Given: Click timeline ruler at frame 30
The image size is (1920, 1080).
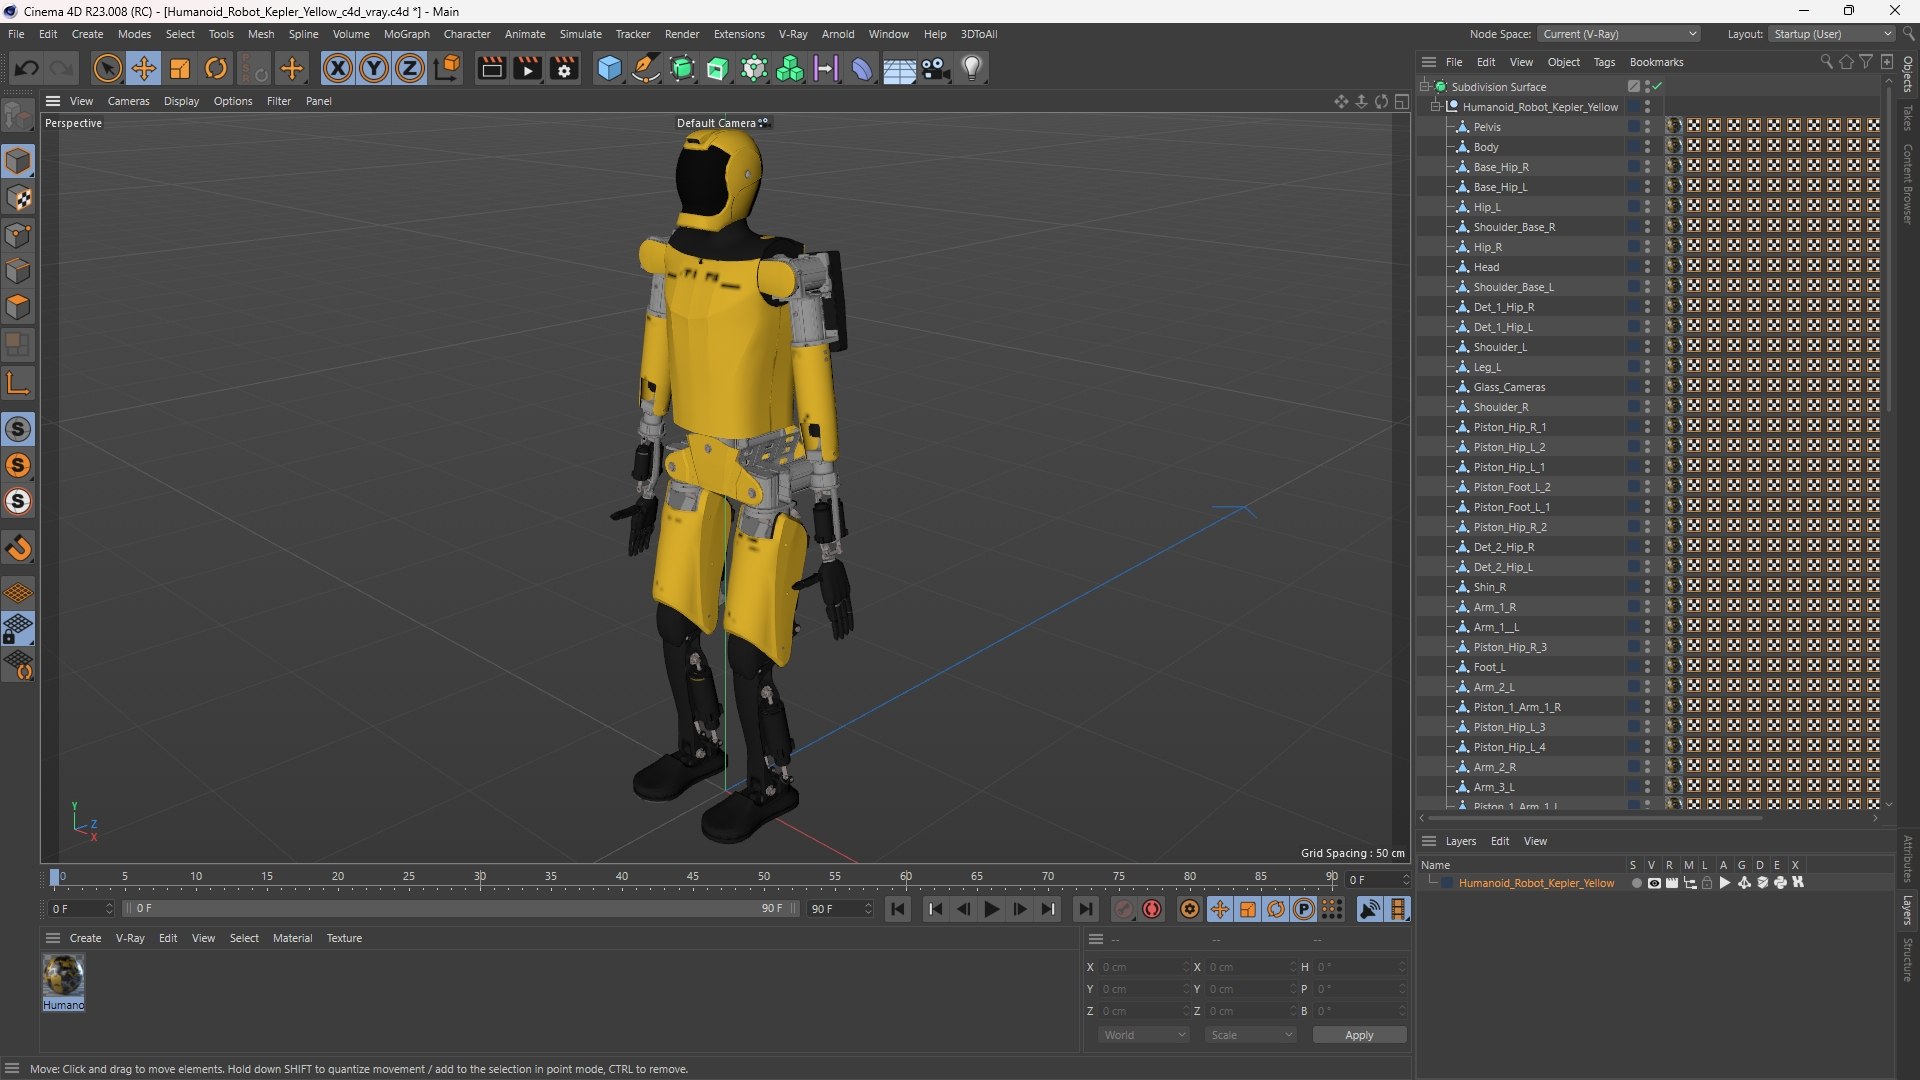Looking at the screenshot, I should click(480, 877).
